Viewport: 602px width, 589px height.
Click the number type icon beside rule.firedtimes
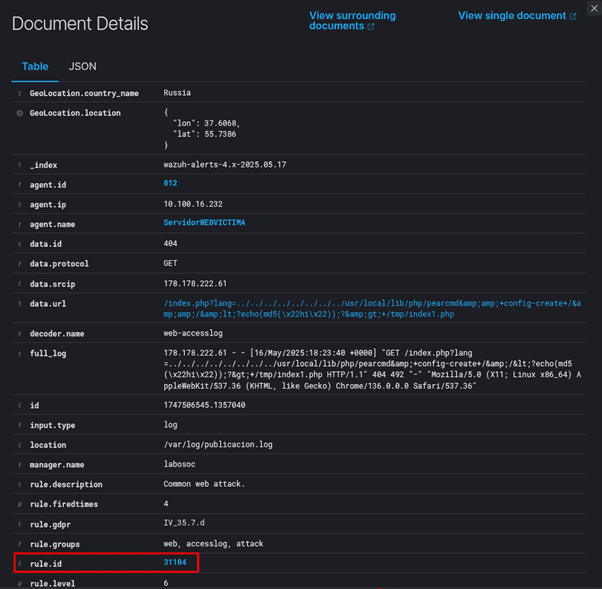(19, 505)
